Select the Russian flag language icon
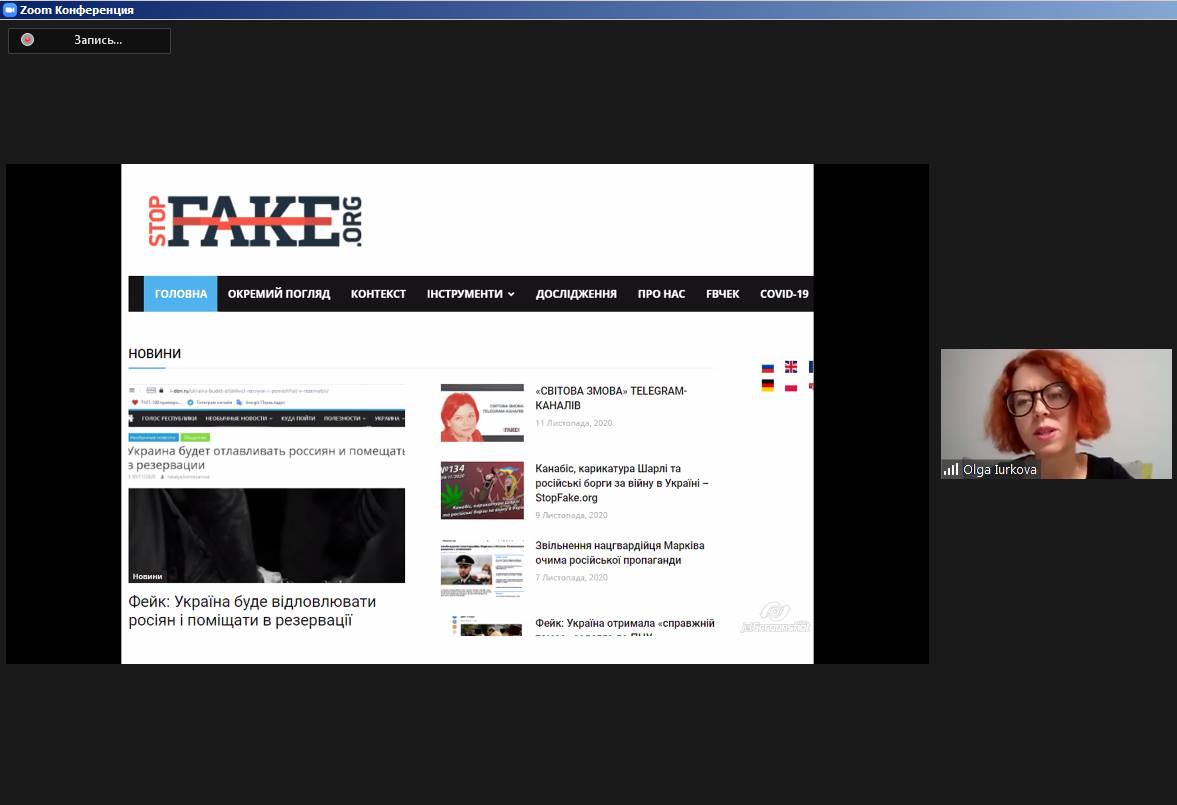The height and width of the screenshot is (805, 1177). 768,368
